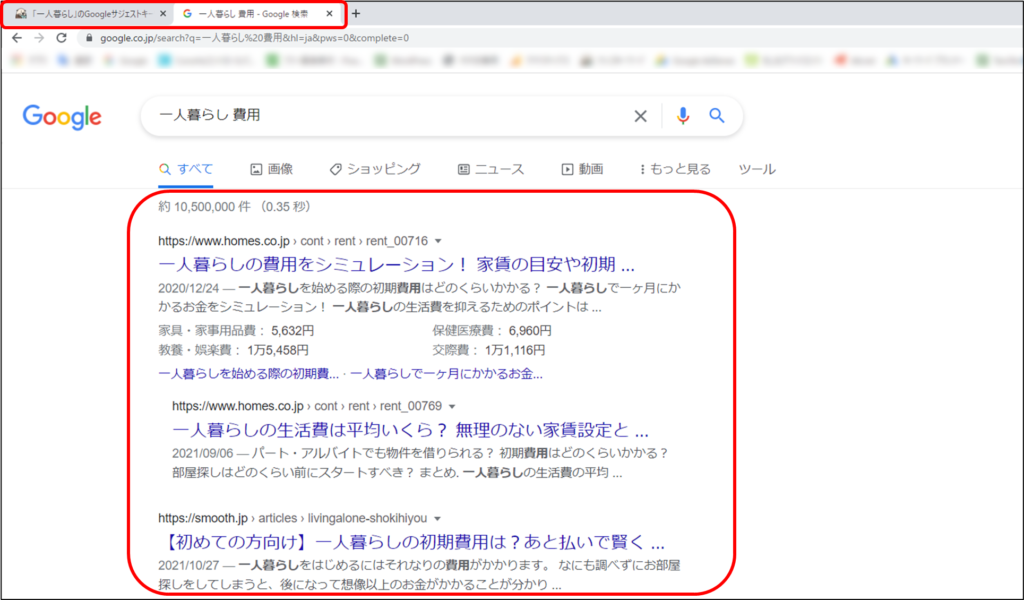
Task: Select the すべて results tab
Action: click(186, 169)
